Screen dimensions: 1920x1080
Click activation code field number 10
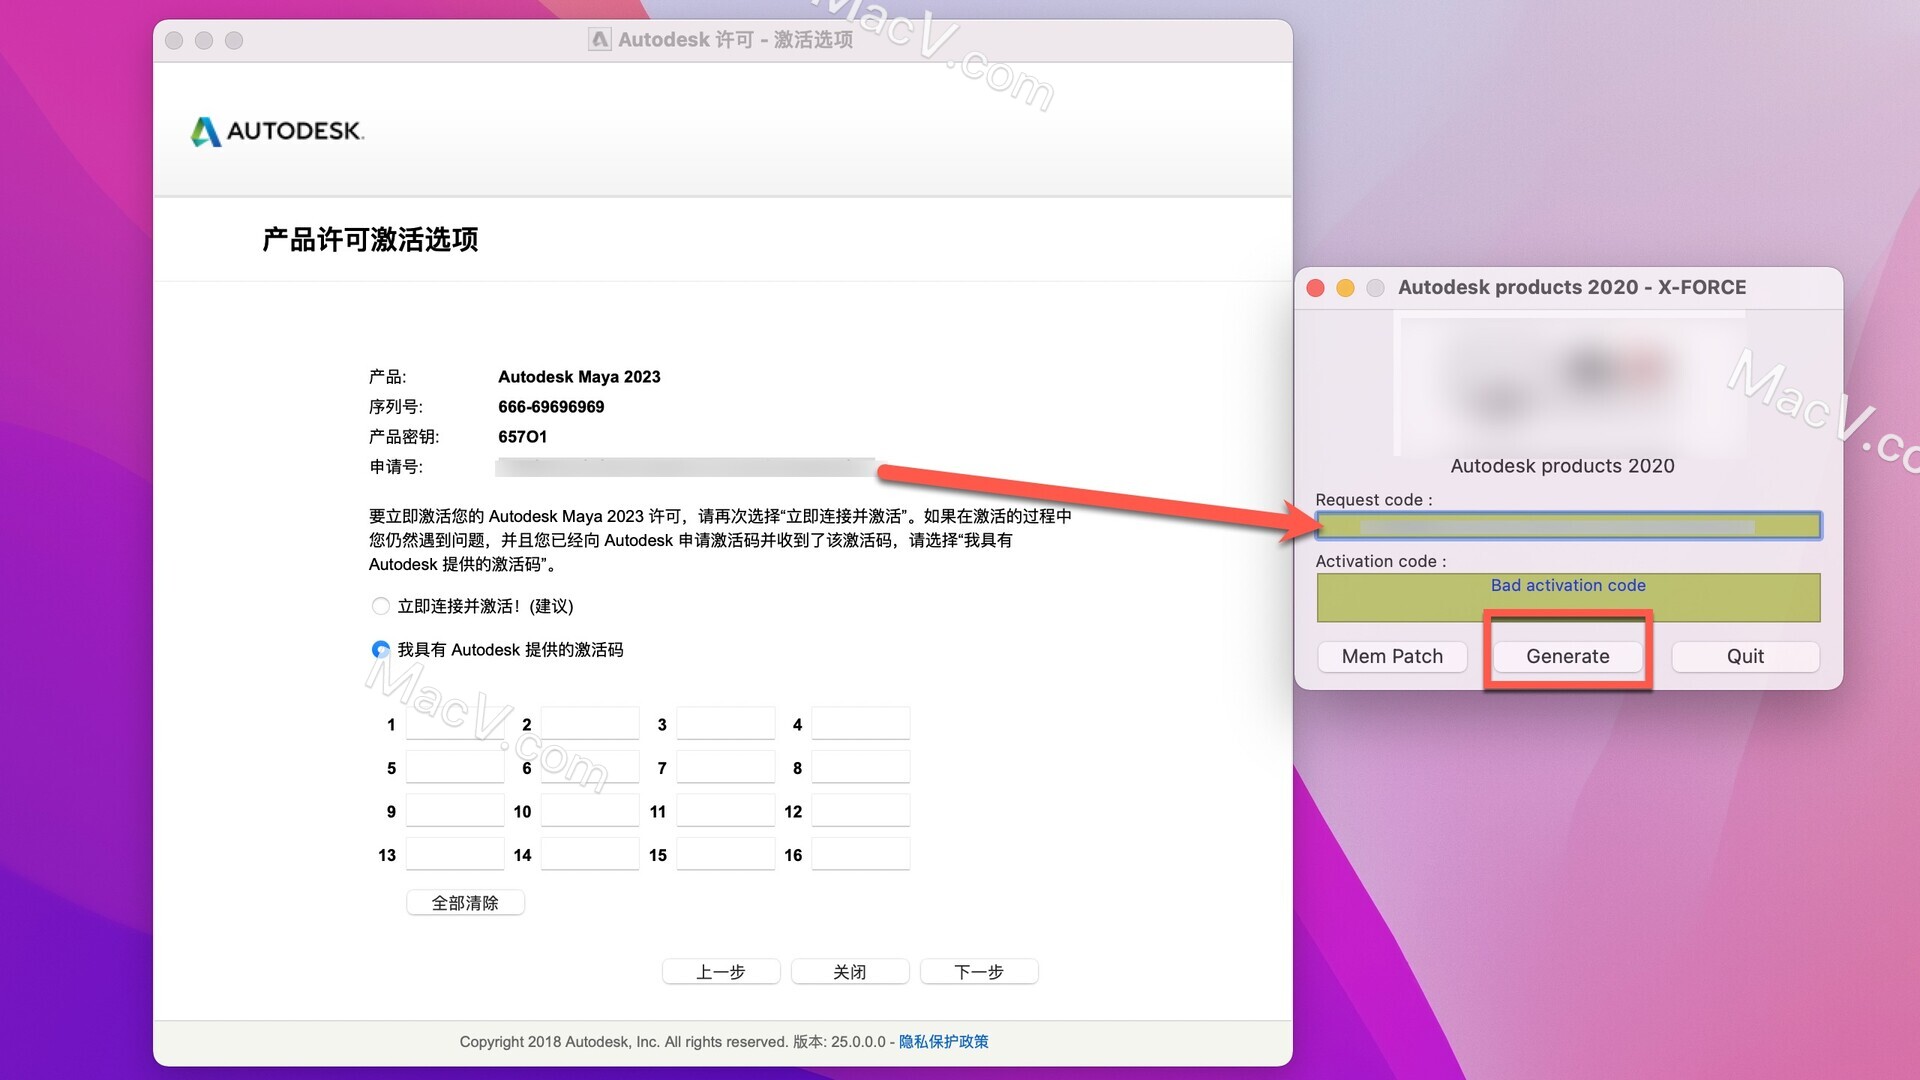click(x=590, y=811)
